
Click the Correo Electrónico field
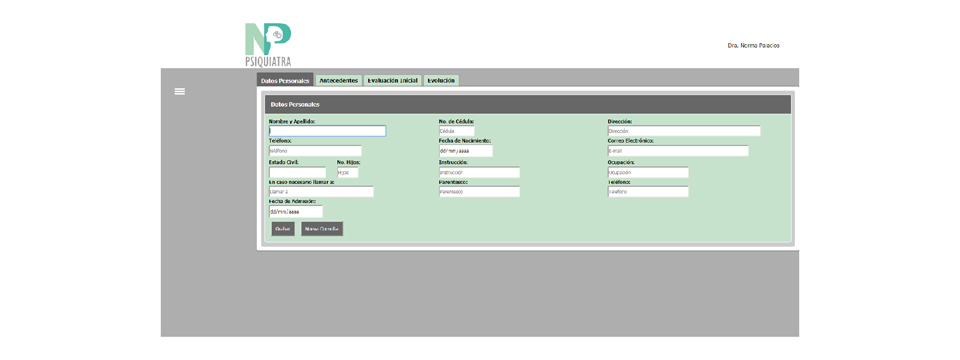click(x=678, y=151)
